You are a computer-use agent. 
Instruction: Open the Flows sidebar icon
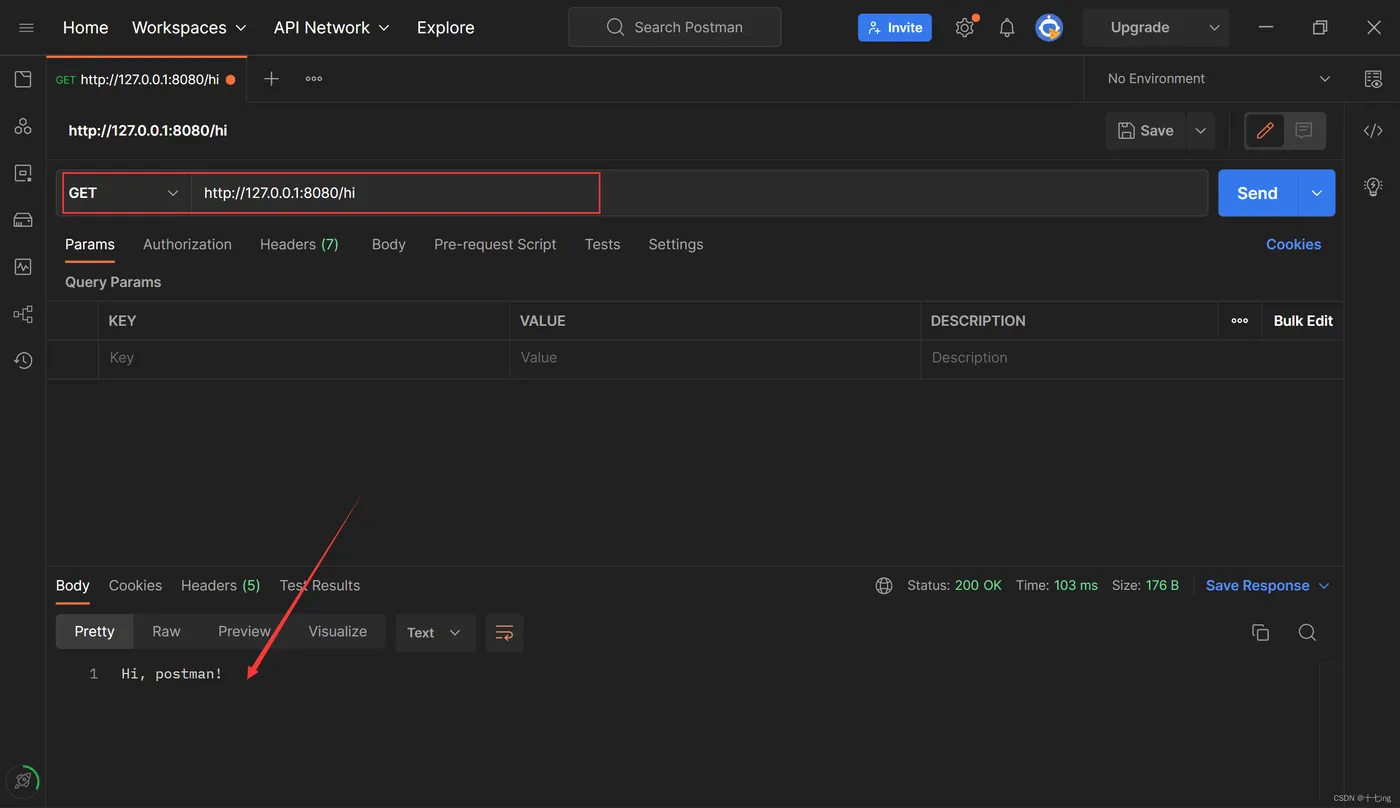[23, 314]
